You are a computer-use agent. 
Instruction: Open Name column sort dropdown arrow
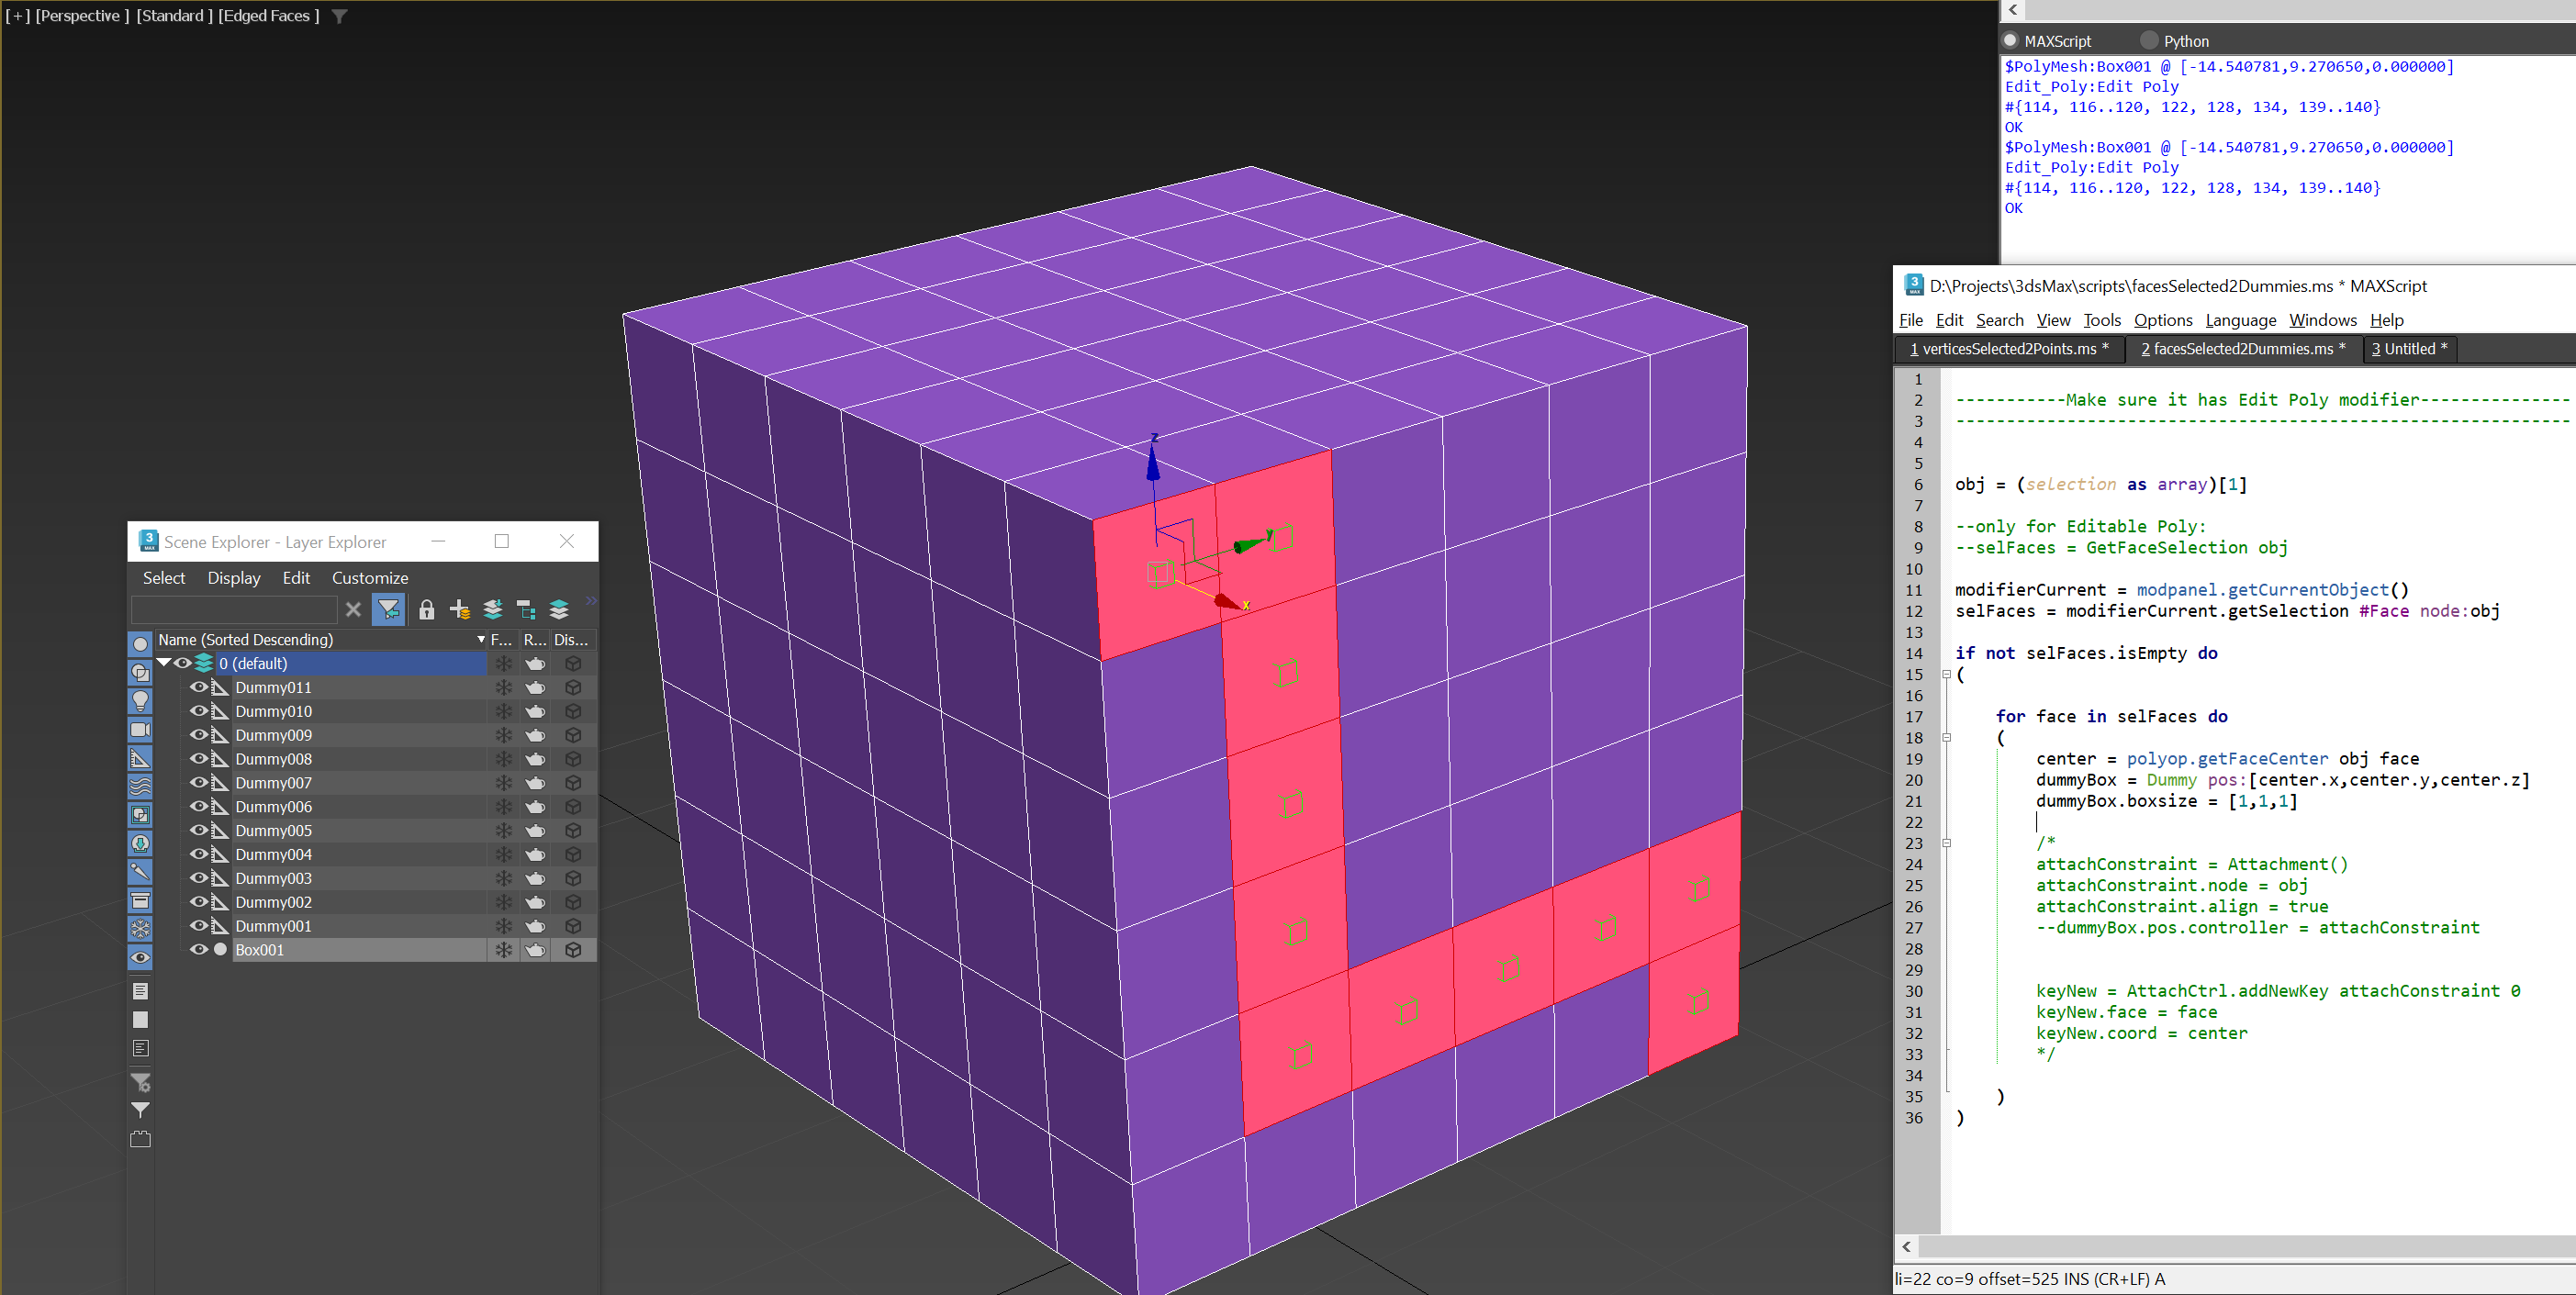481,639
